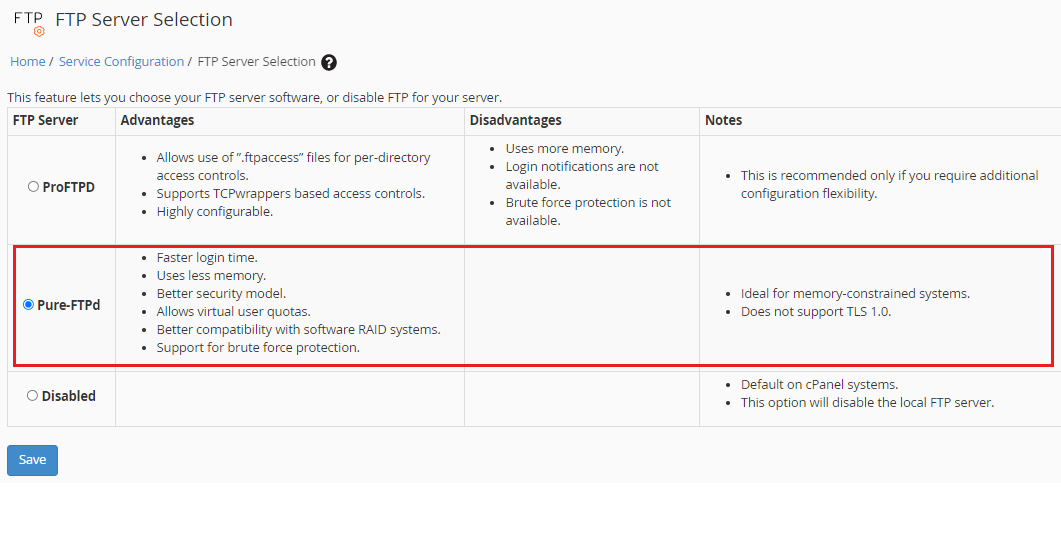Open the help question mark icon
Viewport: 1061px width, 539px height.
point(329,62)
